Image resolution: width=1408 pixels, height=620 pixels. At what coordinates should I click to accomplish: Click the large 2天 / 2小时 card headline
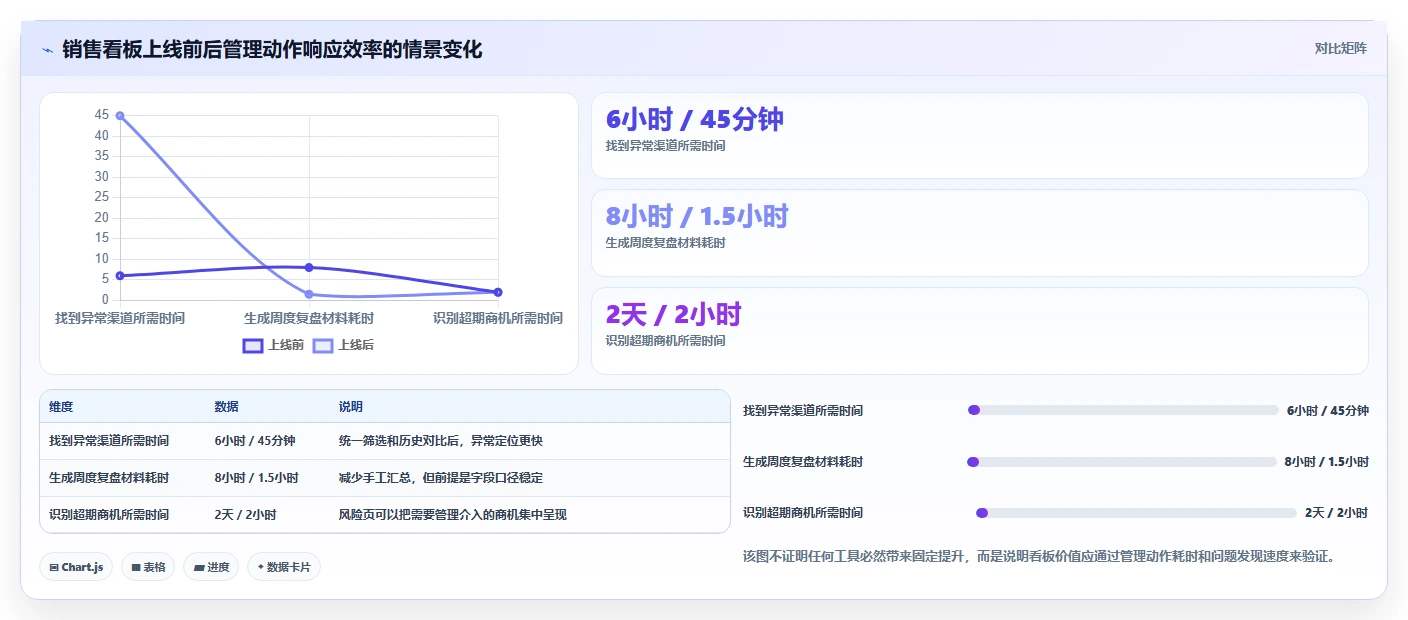pyautogui.click(x=673, y=314)
